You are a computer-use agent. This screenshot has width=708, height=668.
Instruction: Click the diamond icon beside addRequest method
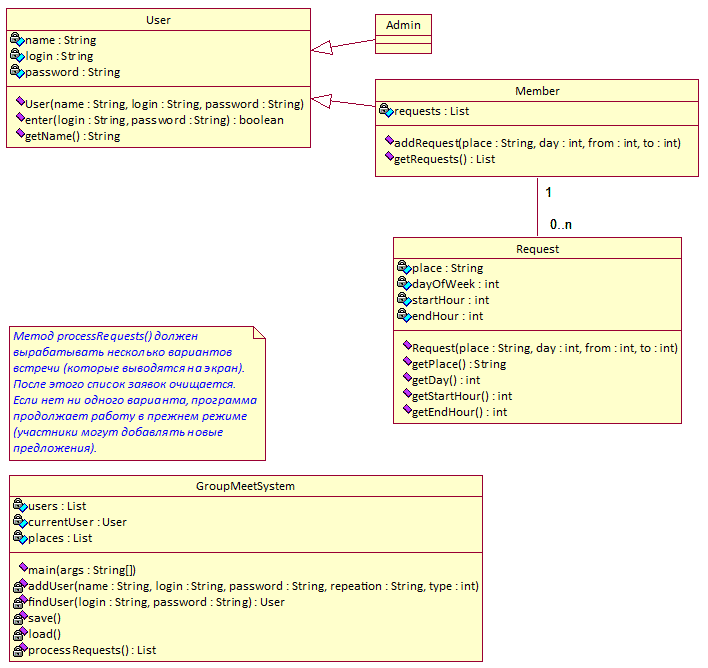click(x=389, y=140)
